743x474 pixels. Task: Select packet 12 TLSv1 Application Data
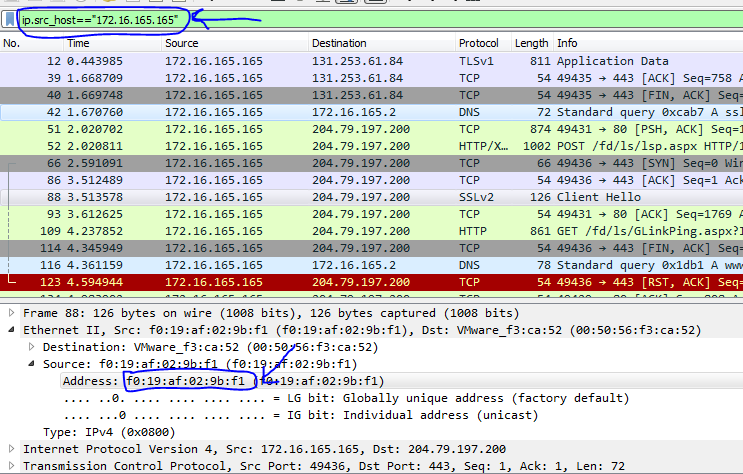pyautogui.click(x=372, y=61)
